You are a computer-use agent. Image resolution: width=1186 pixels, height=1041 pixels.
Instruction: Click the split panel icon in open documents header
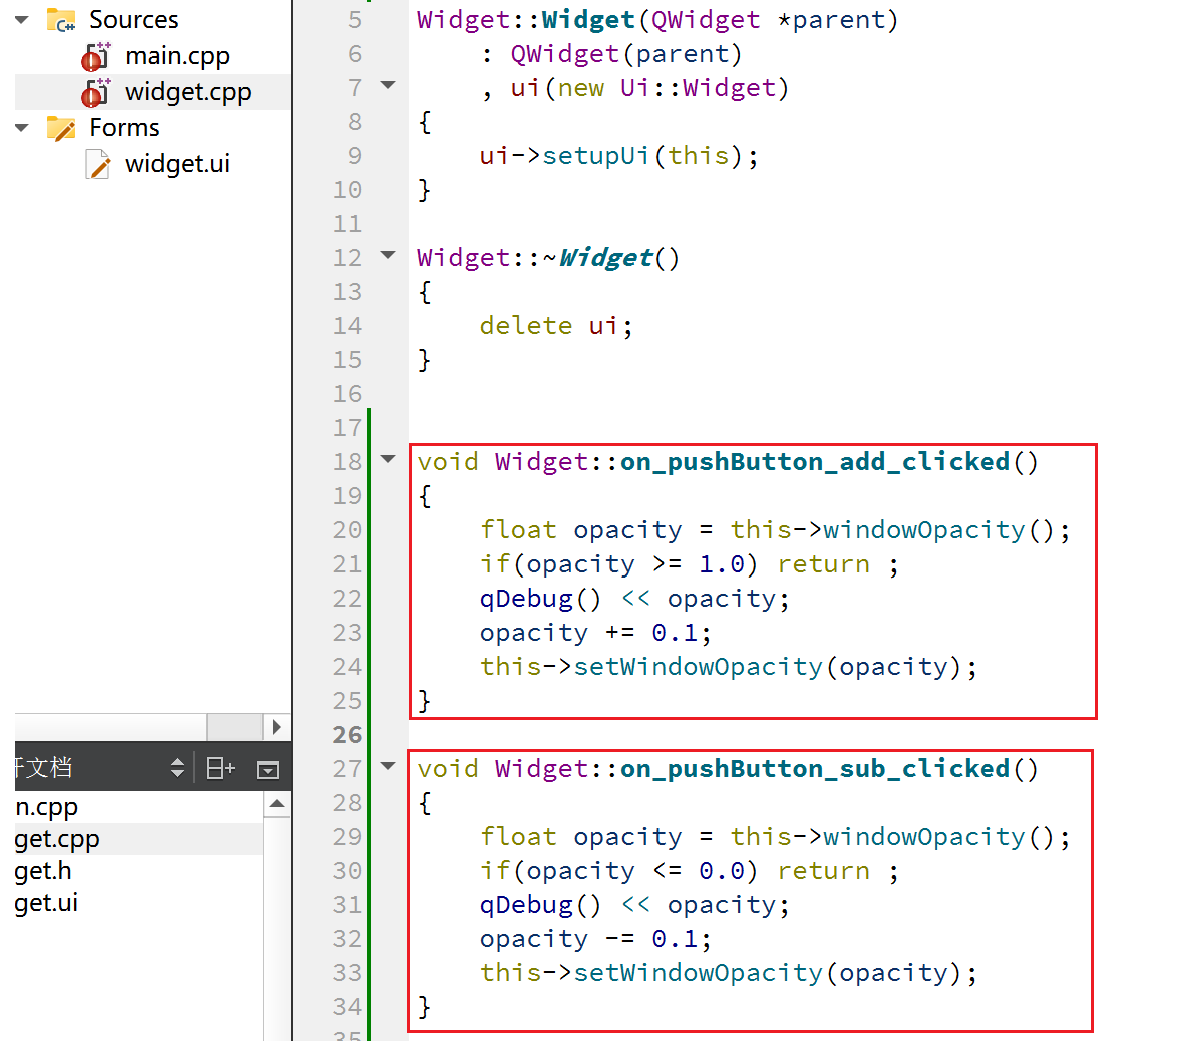[x=220, y=768]
